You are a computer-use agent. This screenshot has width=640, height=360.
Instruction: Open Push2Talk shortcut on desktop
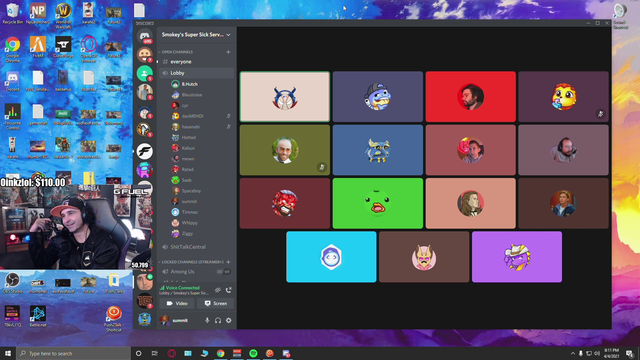(114, 318)
